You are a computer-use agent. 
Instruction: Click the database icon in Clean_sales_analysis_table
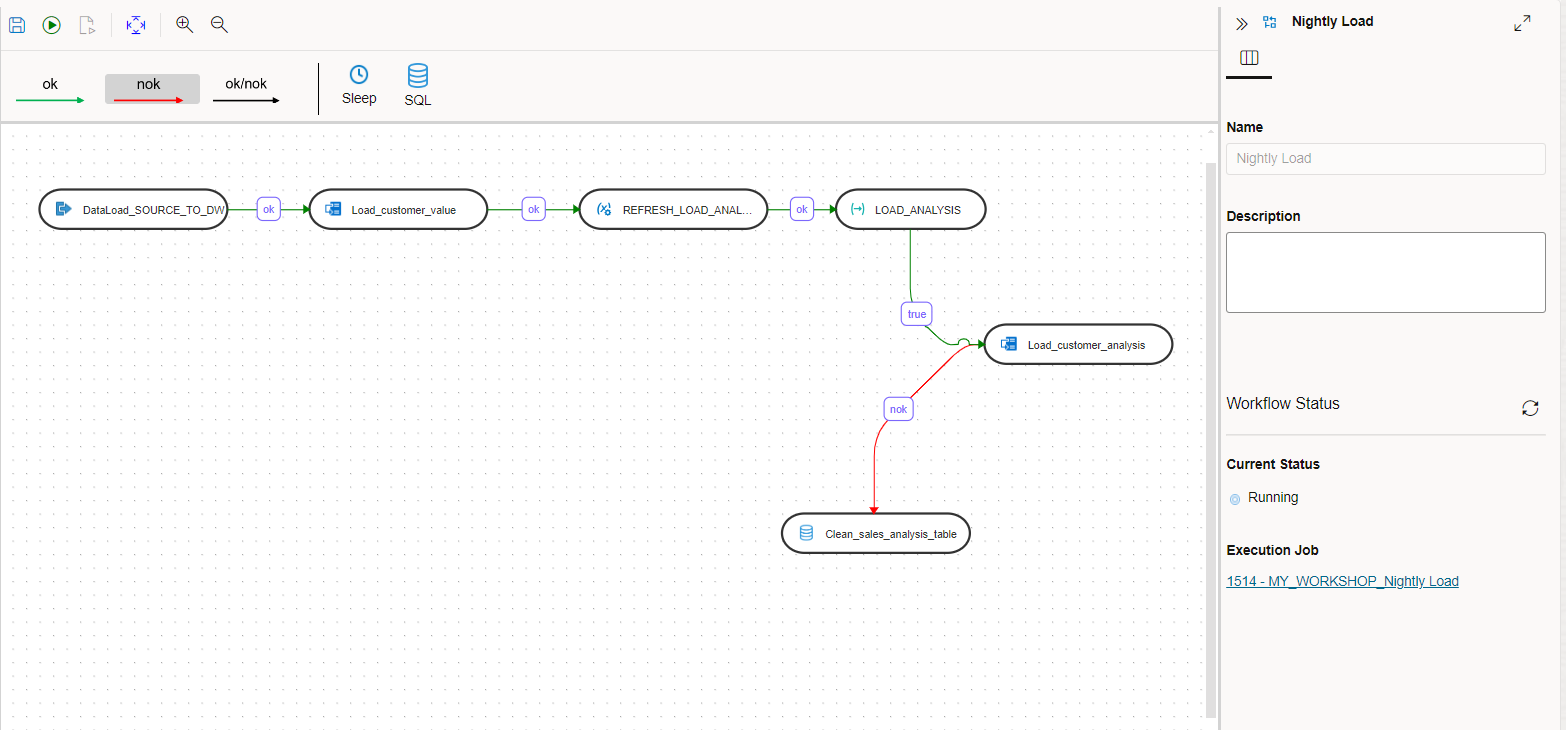pyautogui.click(x=806, y=533)
